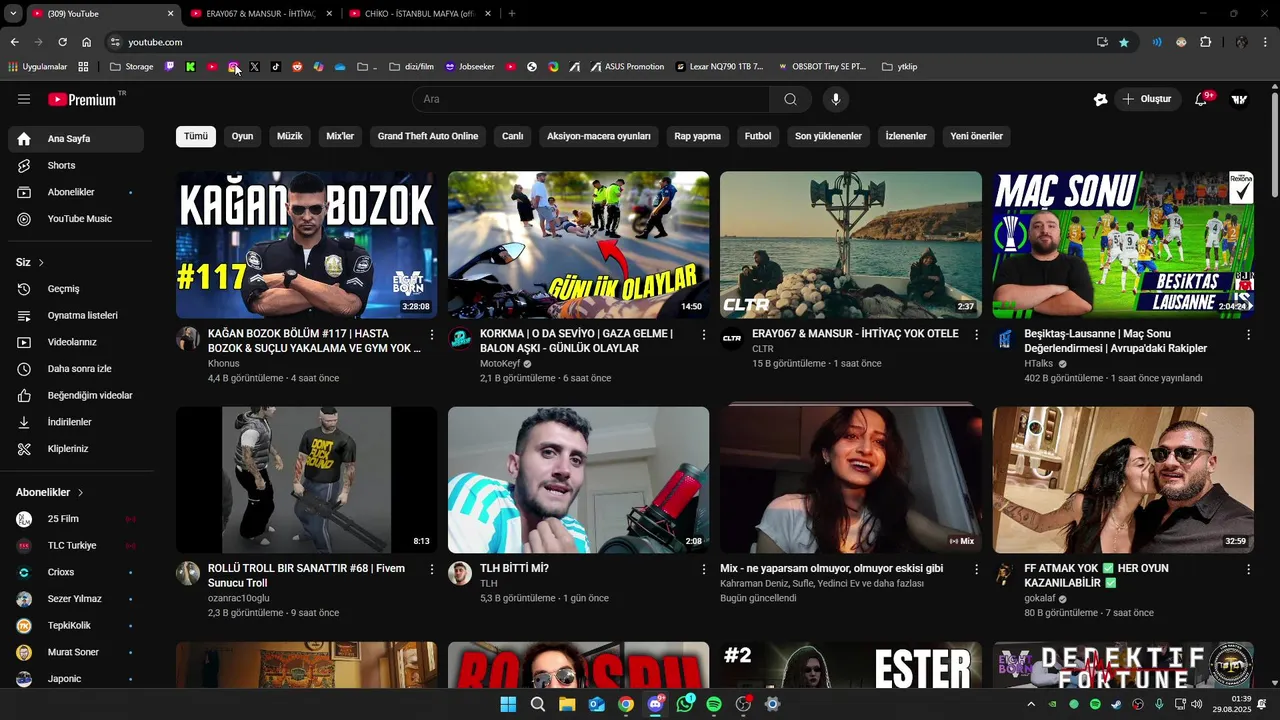Open the YouTube hamburger guide menu
Image resolution: width=1280 pixels, height=720 pixels.
24,99
